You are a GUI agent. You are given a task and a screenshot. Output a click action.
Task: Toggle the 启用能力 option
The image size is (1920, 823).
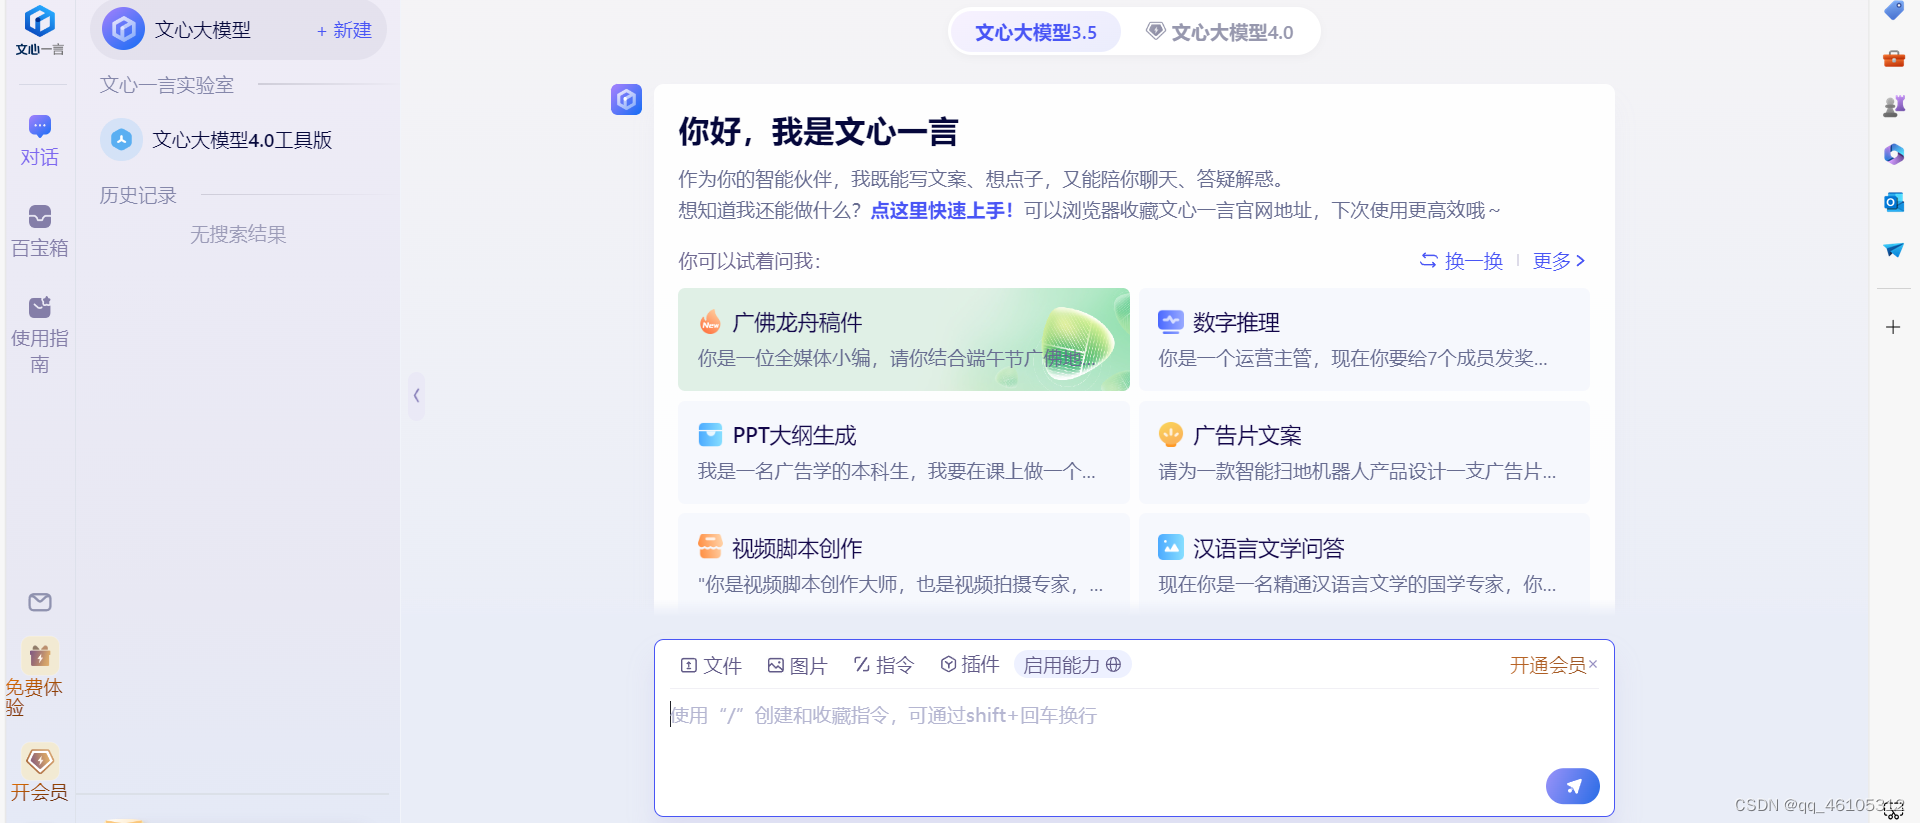coord(1072,665)
